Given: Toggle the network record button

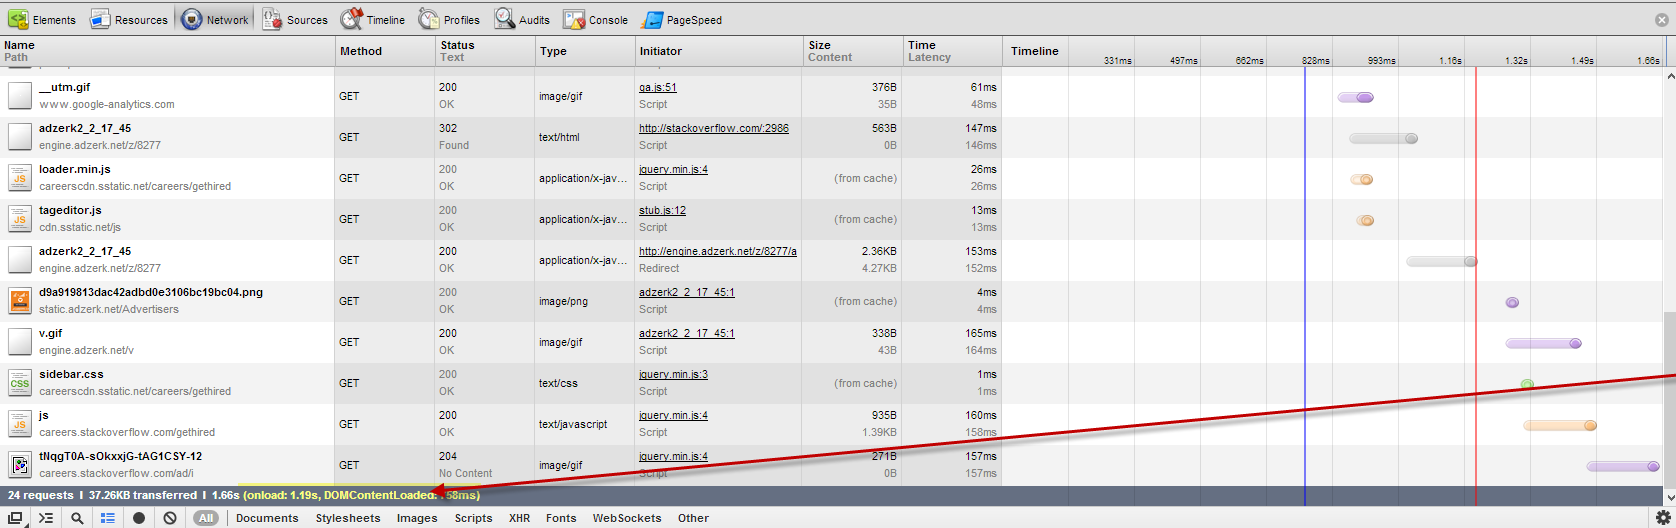Looking at the screenshot, I should 139,518.
